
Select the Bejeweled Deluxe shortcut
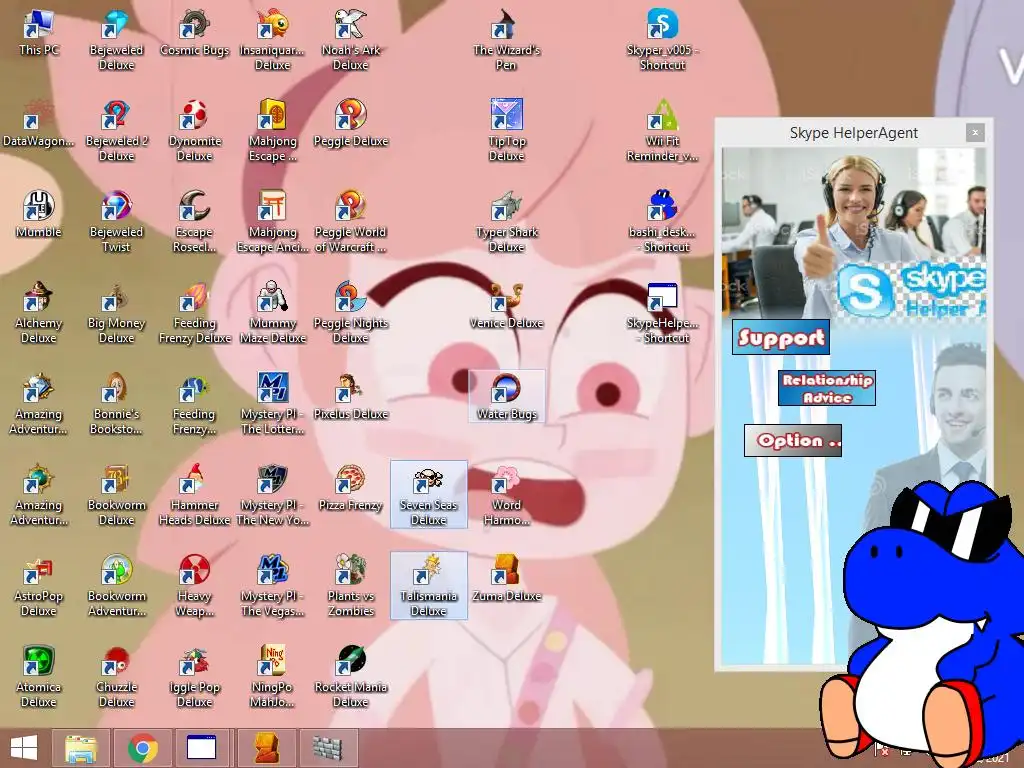(x=116, y=40)
